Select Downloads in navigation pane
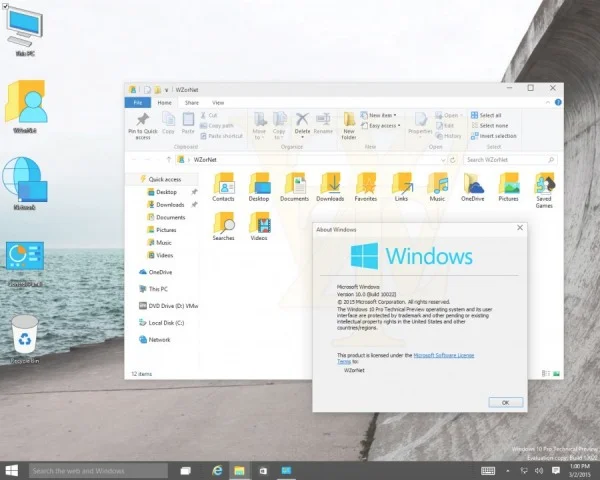This screenshot has width=600, height=480. [170, 204]
